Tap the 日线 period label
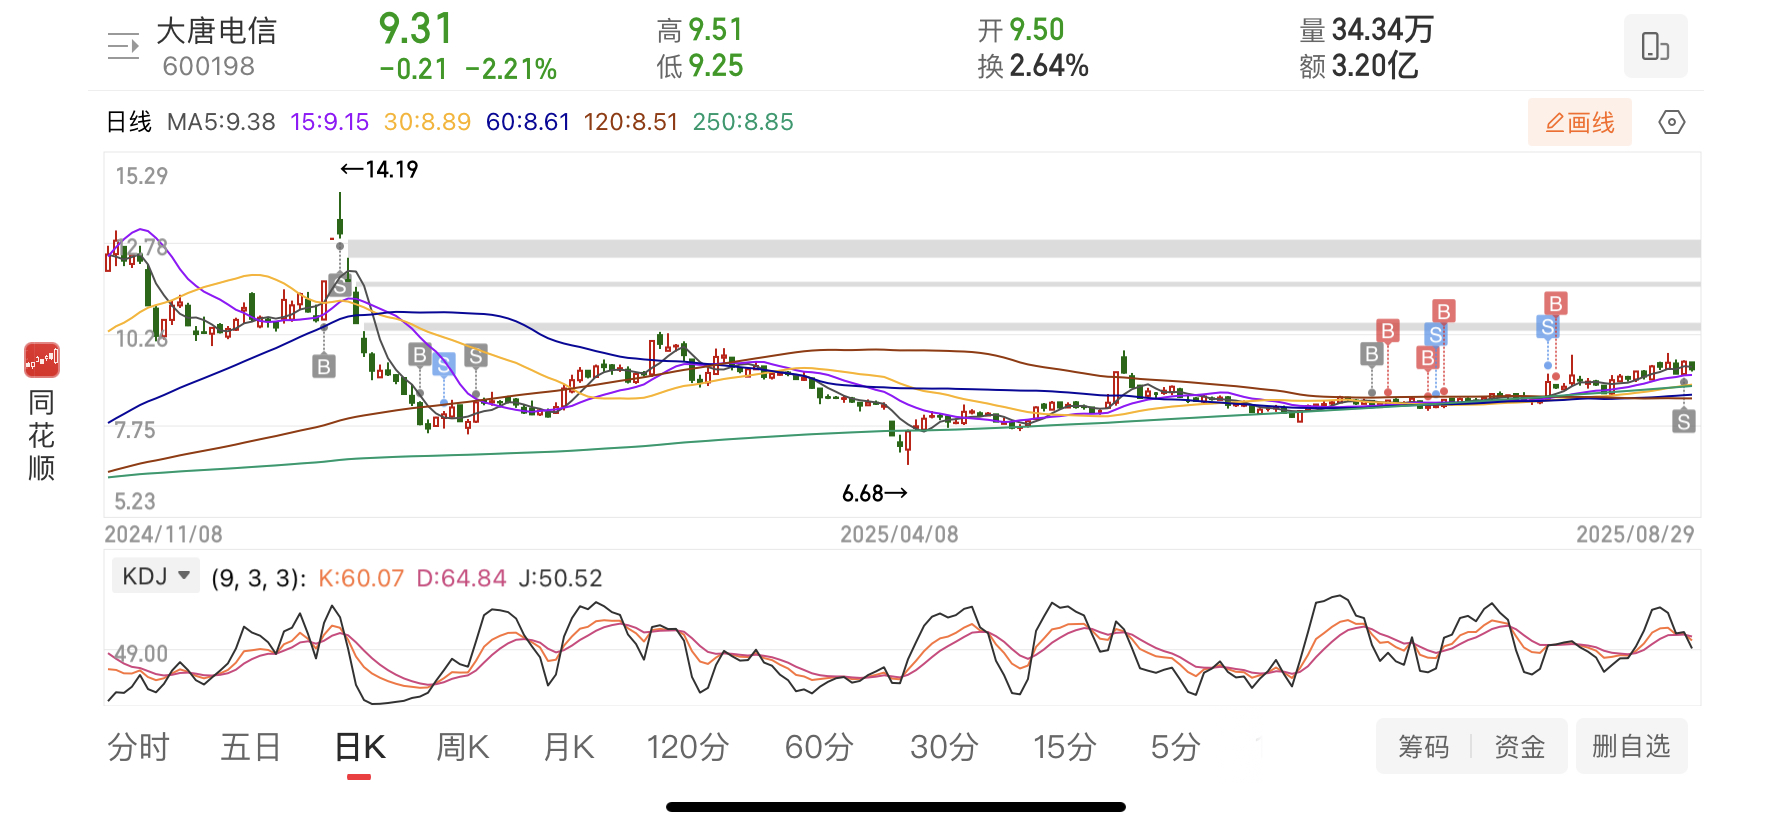This screenshot has width=1792, height=828. point(129,122)
